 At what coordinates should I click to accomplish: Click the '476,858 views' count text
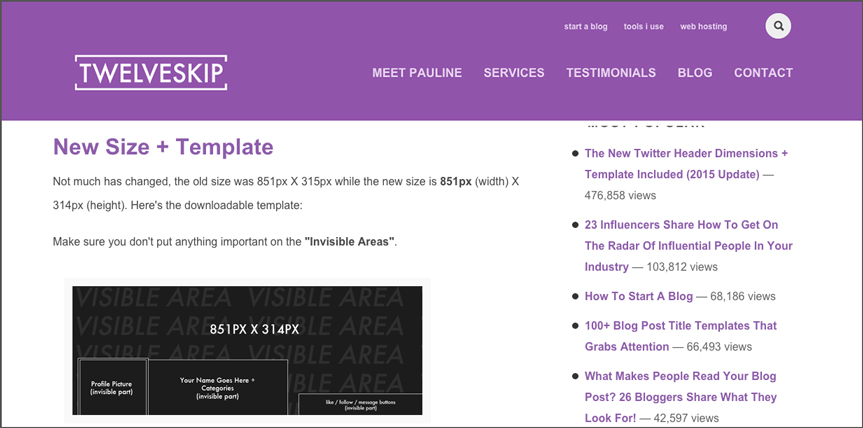coord(620,195)
